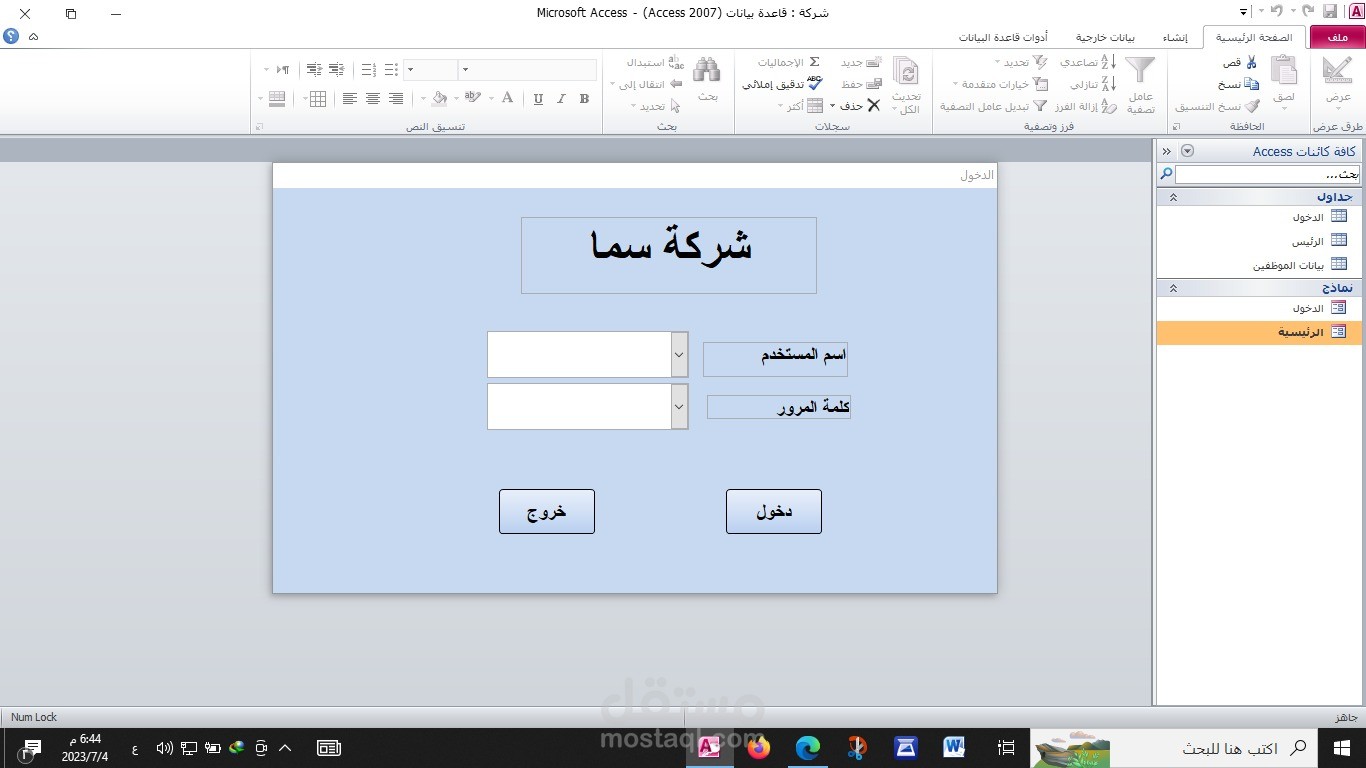The height and width of the screenshot is (768, 1366).
Task: Toggle underline formatting
Action: (538, 98)
